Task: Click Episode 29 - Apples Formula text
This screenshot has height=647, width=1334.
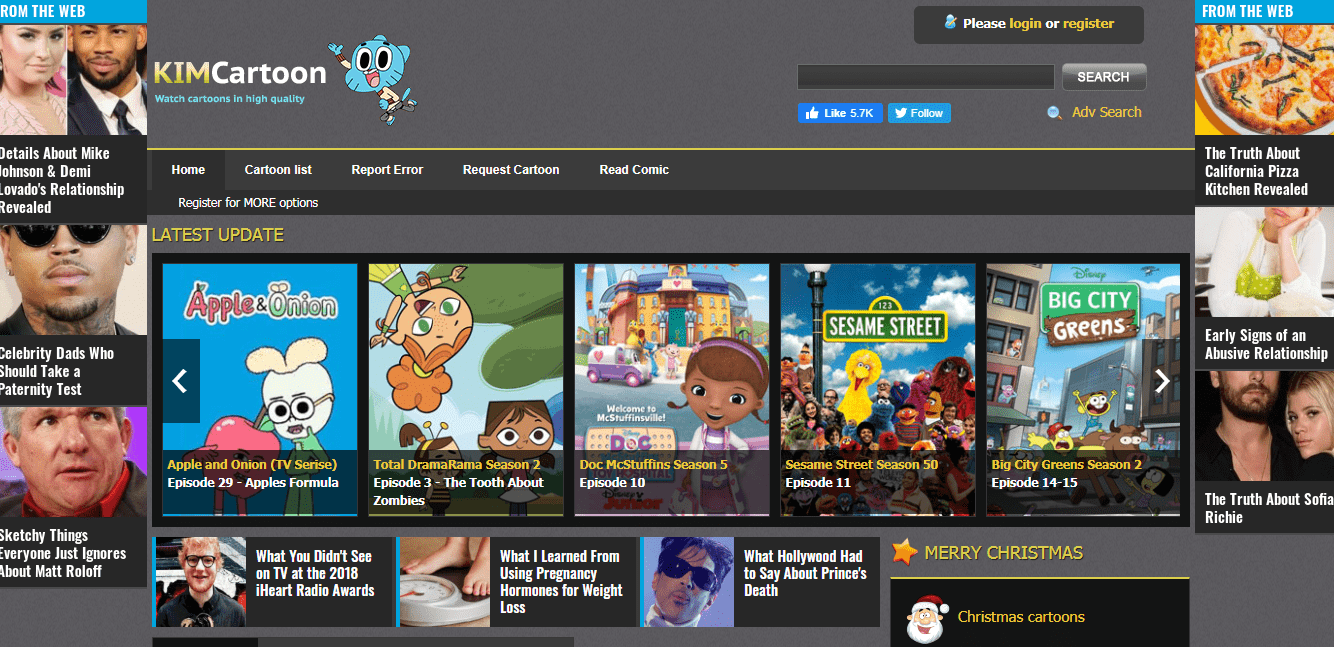Action: (x=253, y=482)
